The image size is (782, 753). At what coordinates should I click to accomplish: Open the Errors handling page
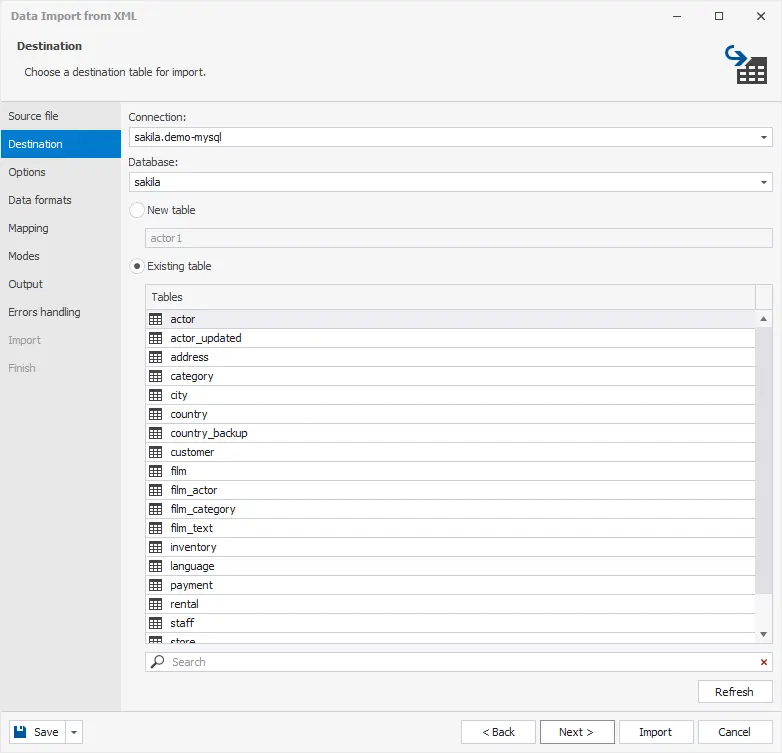44,312
